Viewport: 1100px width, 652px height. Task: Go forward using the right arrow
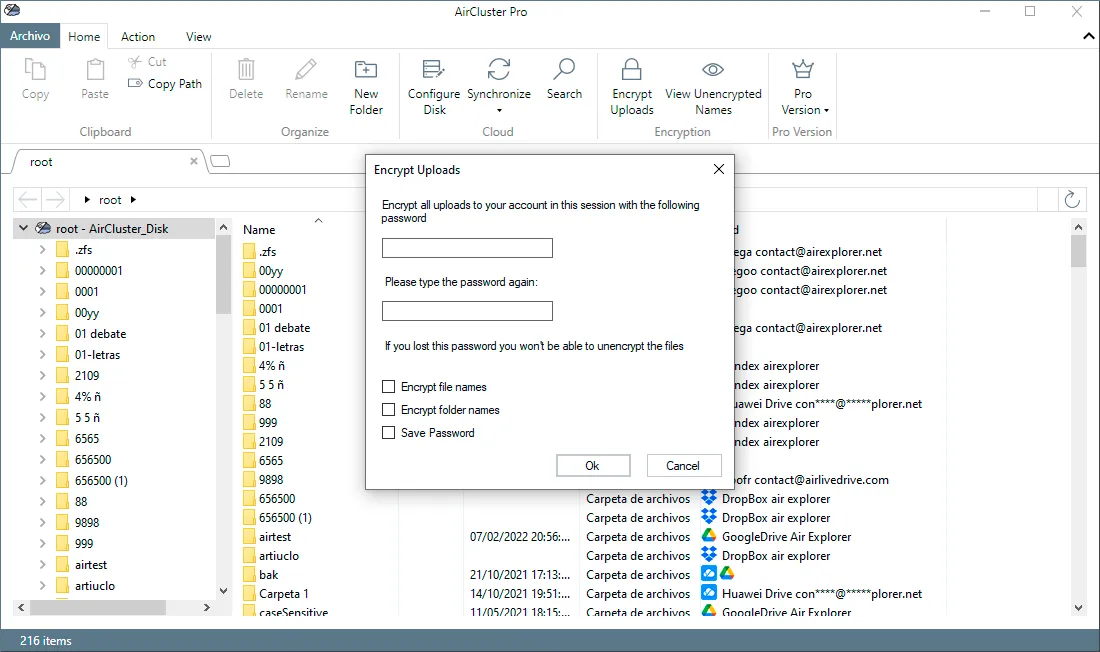[x=55, y=199]
